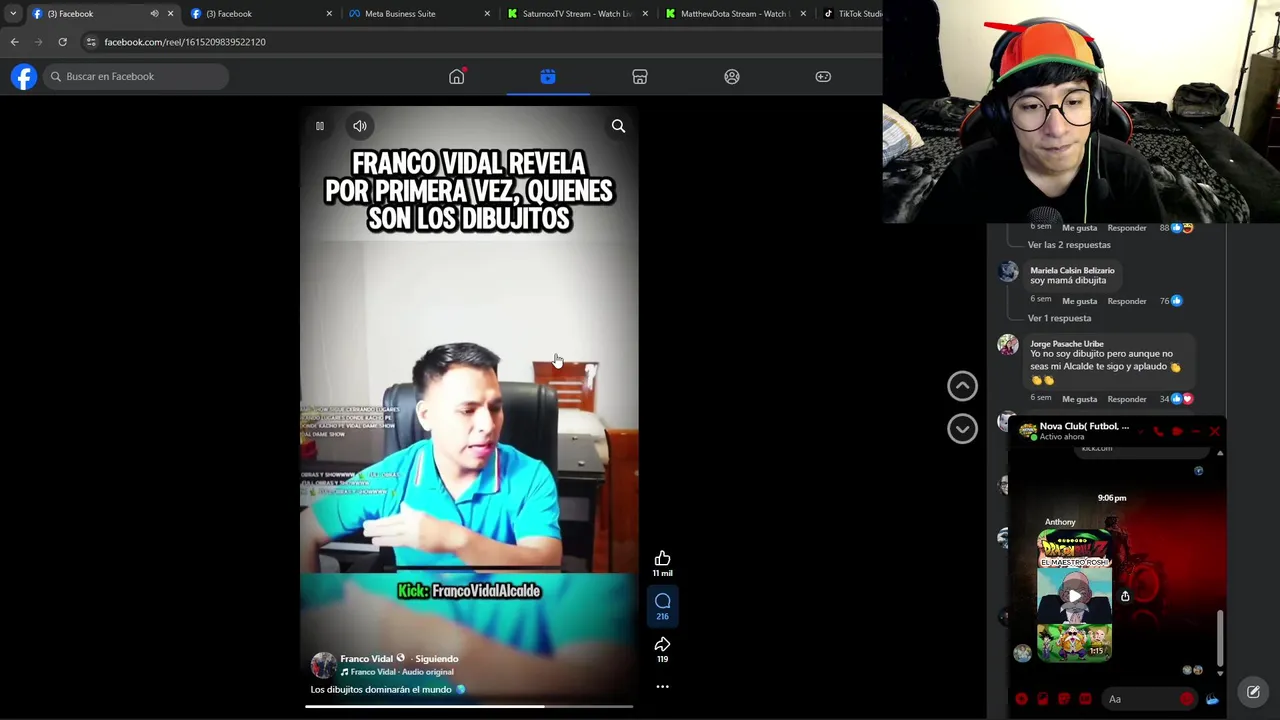Viewport: 1280px width, 720px height.
Task: Open the tab search dropdown arrow
Action: click(13, 14)
